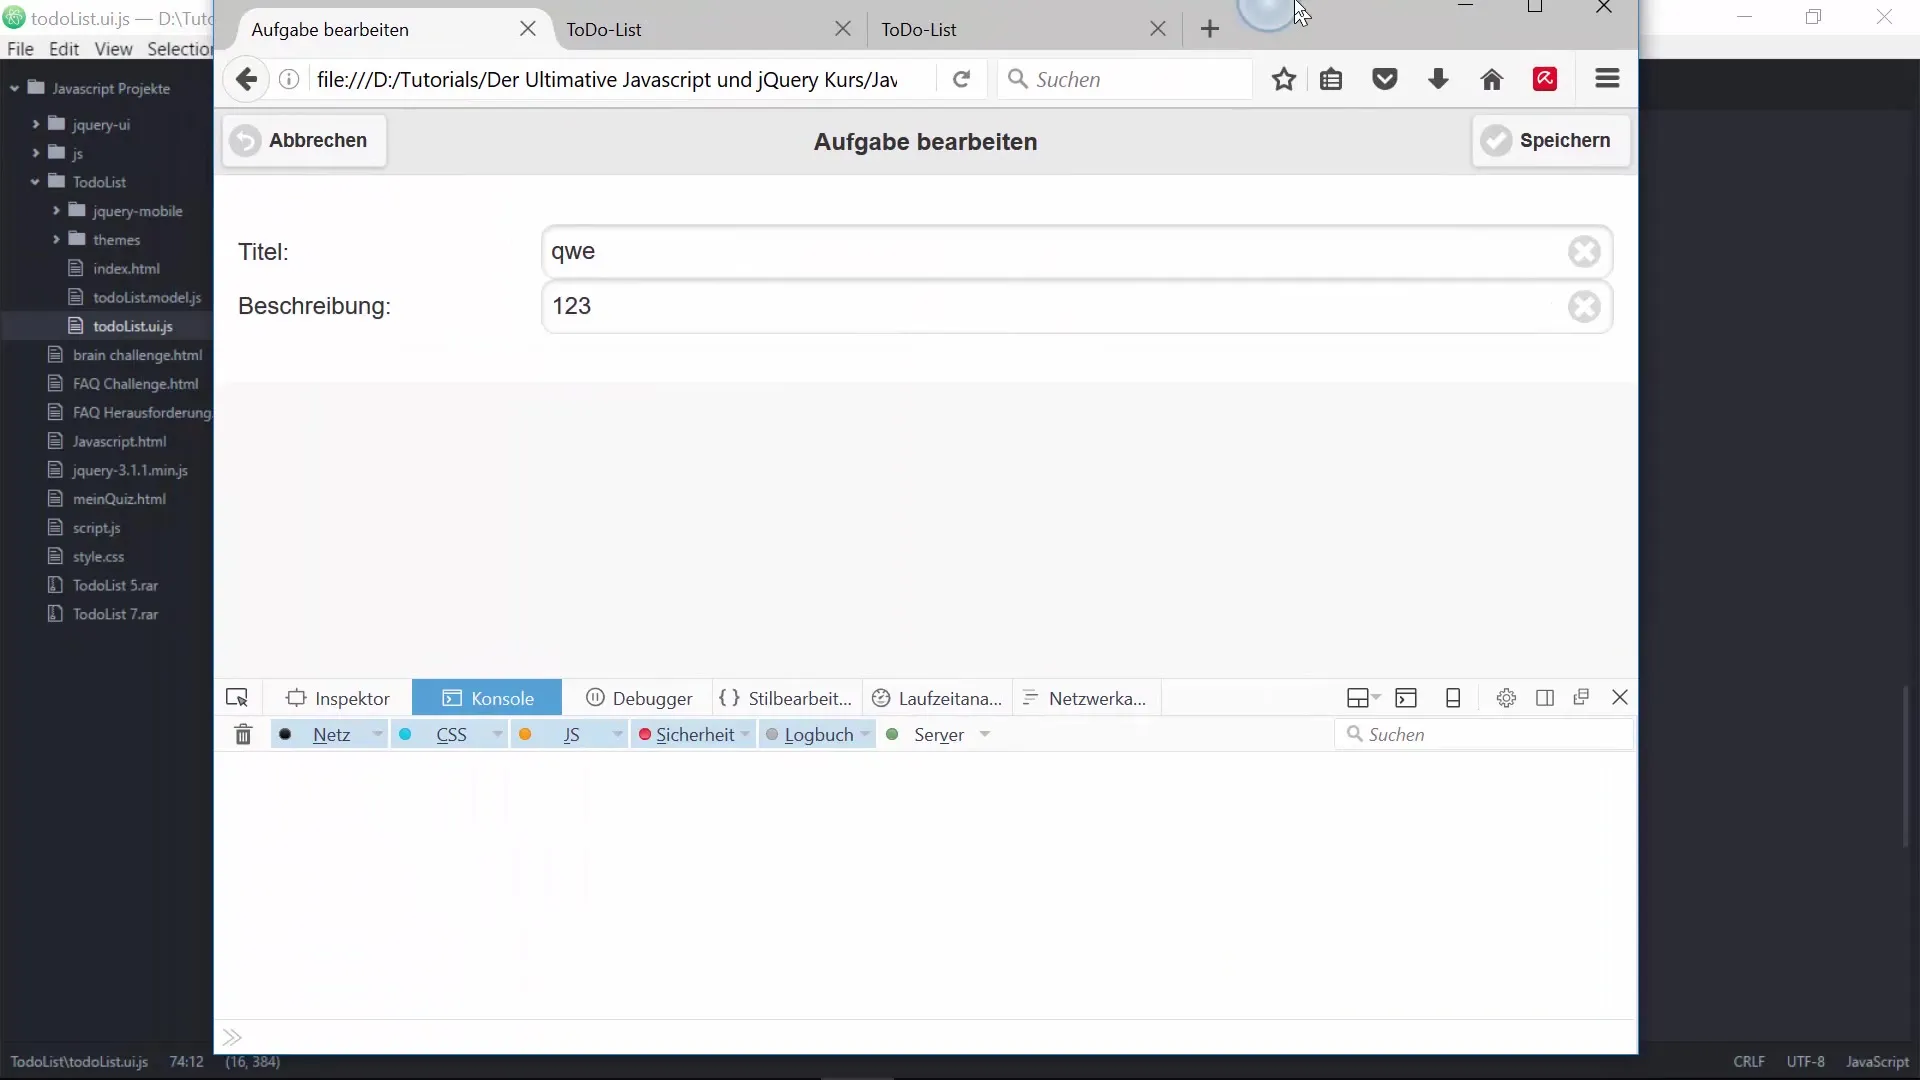The width and height of the screenshot is (1920, 1080).
Task: Click into the Beschreibung input field
Action: tap(1076, 306)
